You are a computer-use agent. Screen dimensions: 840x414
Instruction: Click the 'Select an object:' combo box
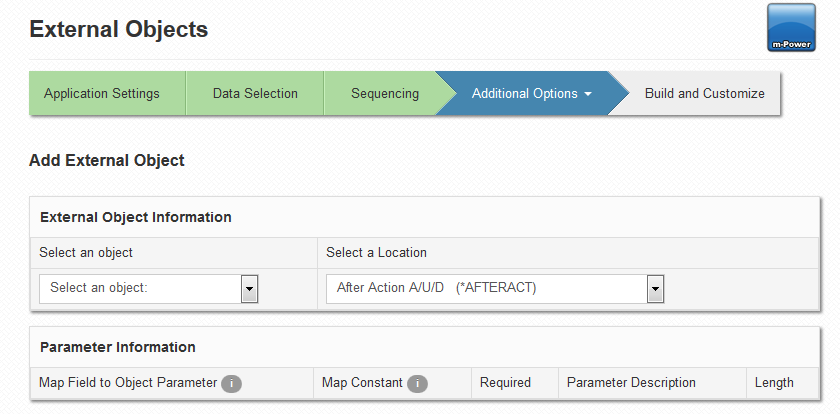[x=148, y=289]
